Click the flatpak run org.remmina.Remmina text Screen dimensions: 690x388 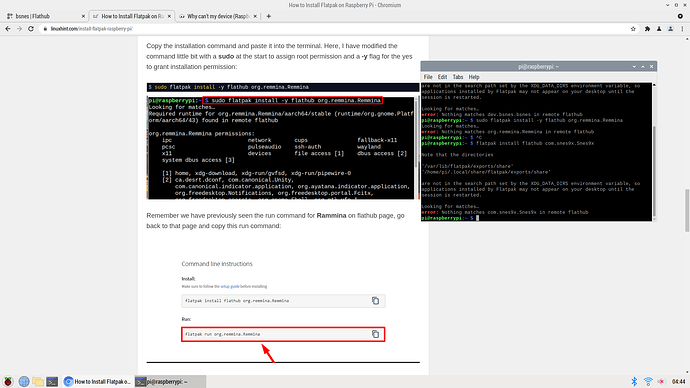[222, 334]
